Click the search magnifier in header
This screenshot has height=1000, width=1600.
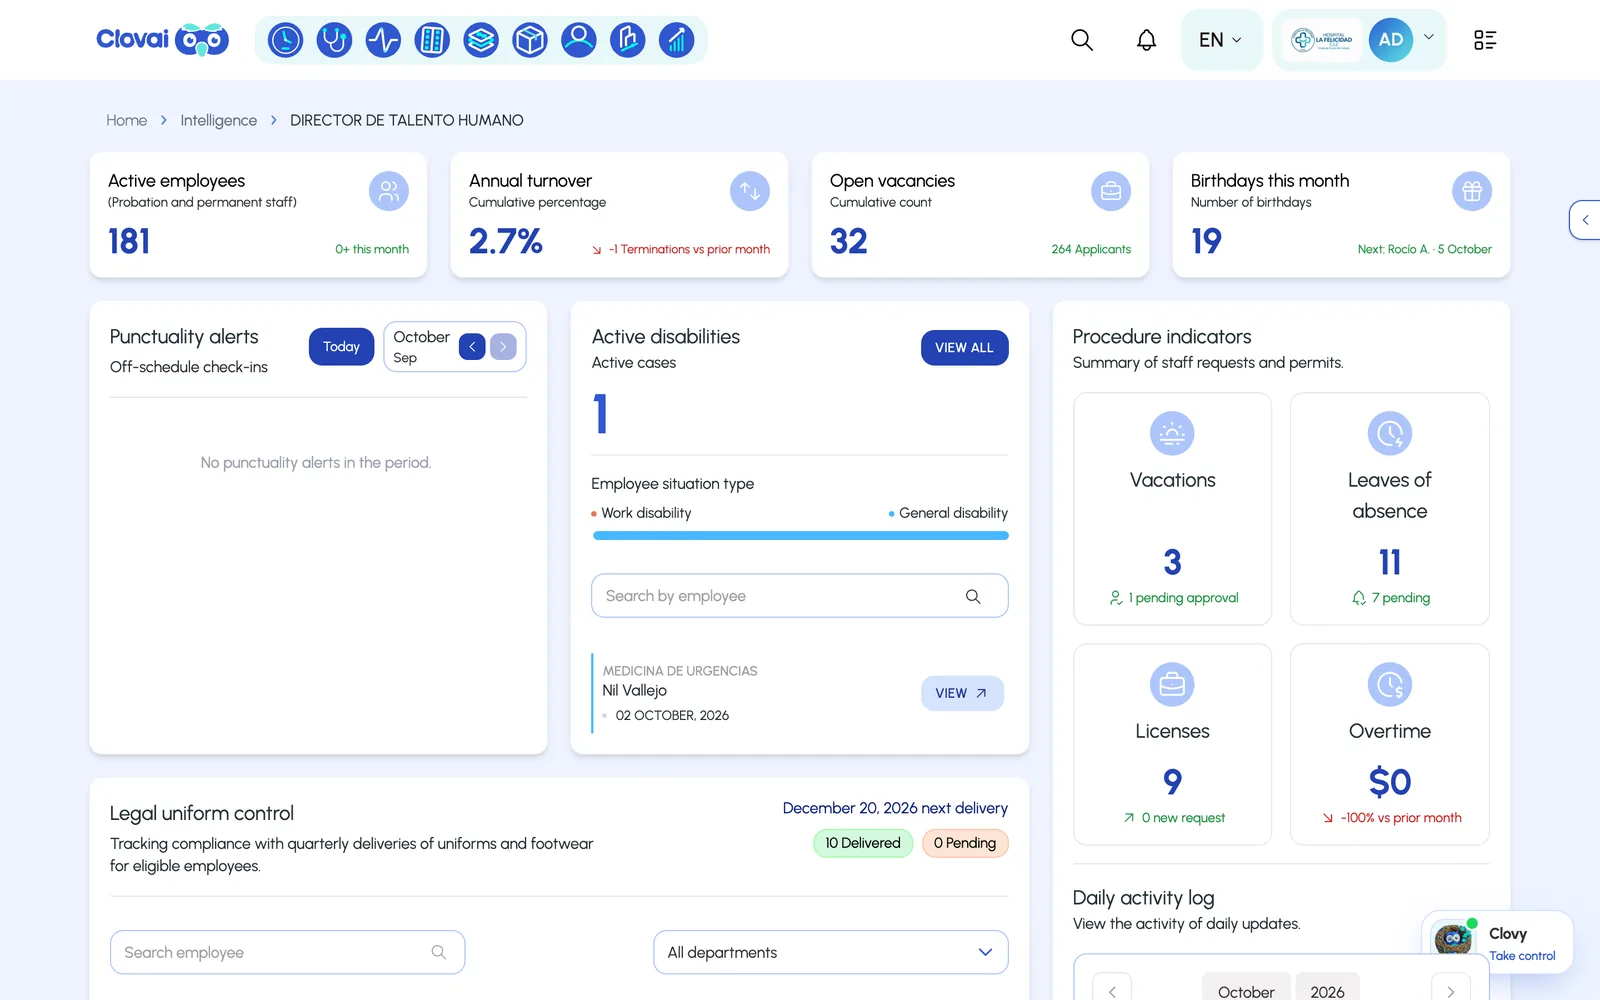(1082, 40)
